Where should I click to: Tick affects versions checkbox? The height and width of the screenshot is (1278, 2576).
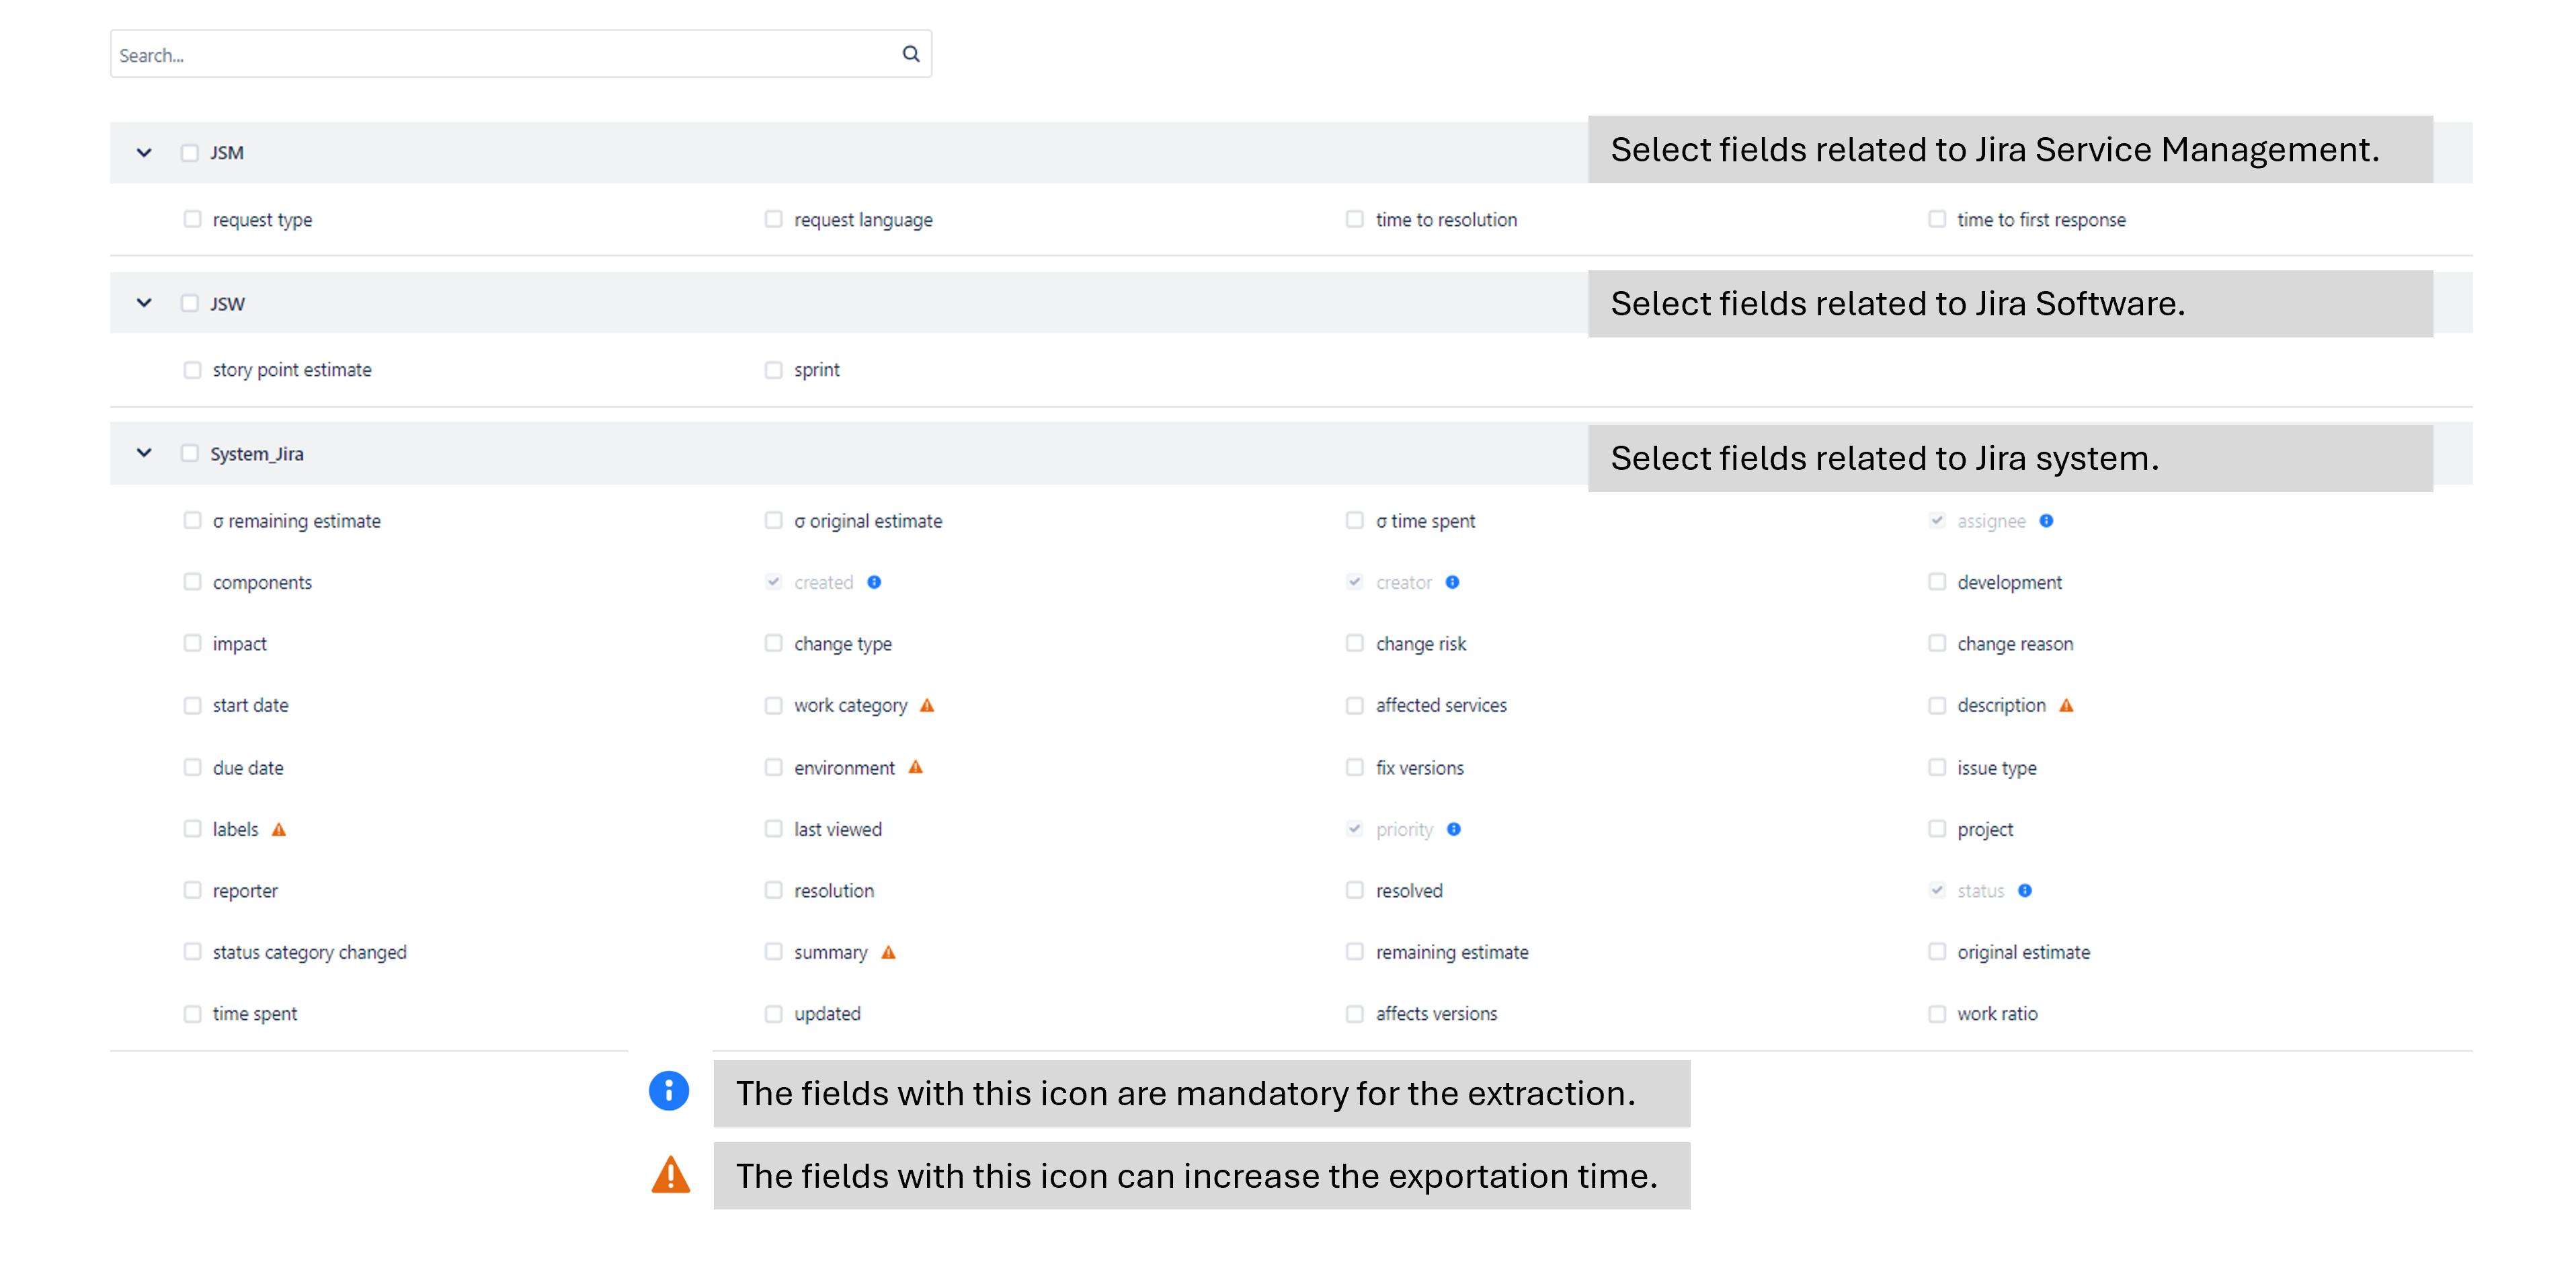(1354, 1013)
